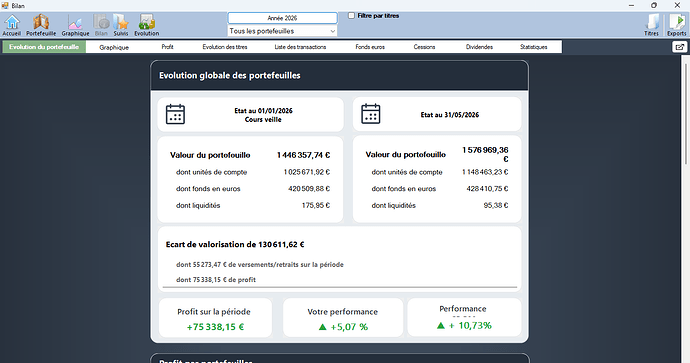The height and width of the screenshot is (363, 690).
Task: Open the Statistiques tab
Action: [534, 47]
